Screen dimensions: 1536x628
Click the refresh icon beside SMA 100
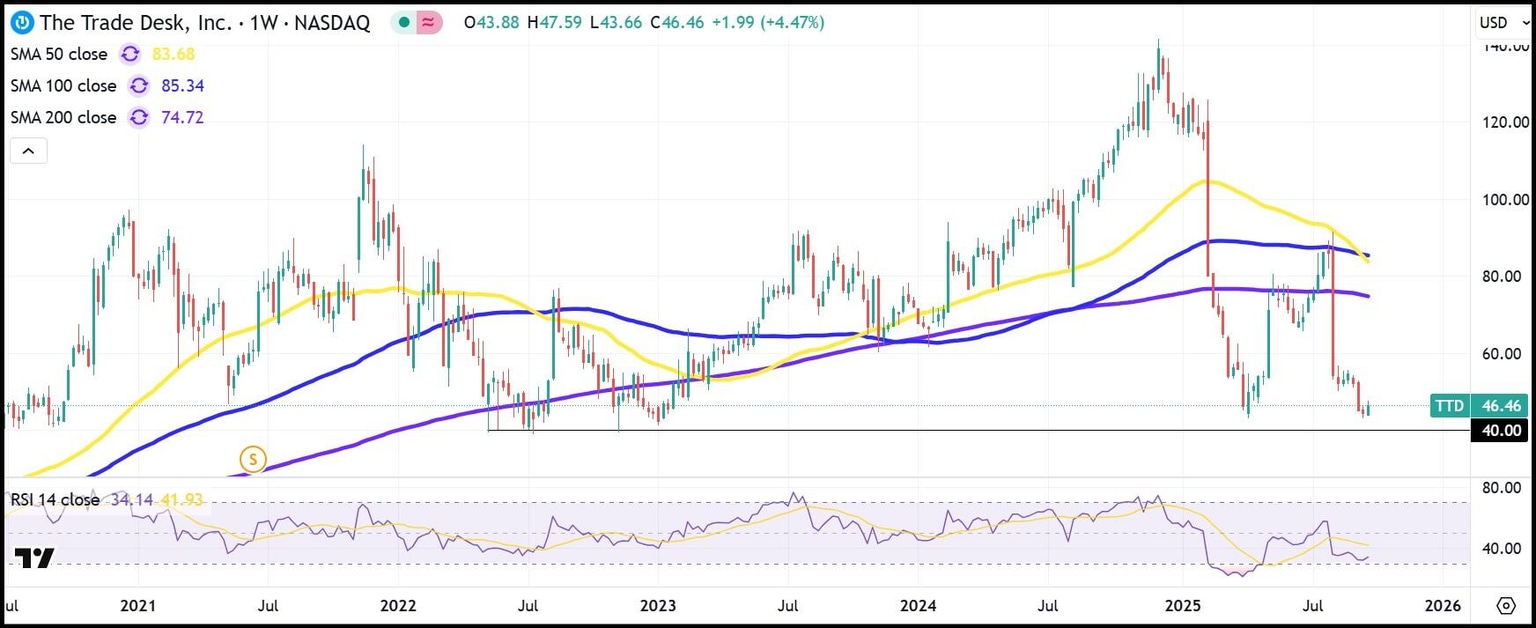tap(138, 86)
